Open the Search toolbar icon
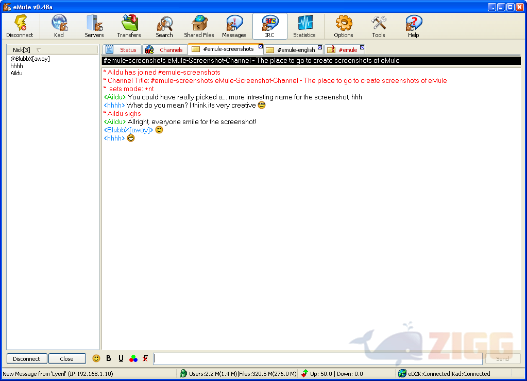 [164, 26]
